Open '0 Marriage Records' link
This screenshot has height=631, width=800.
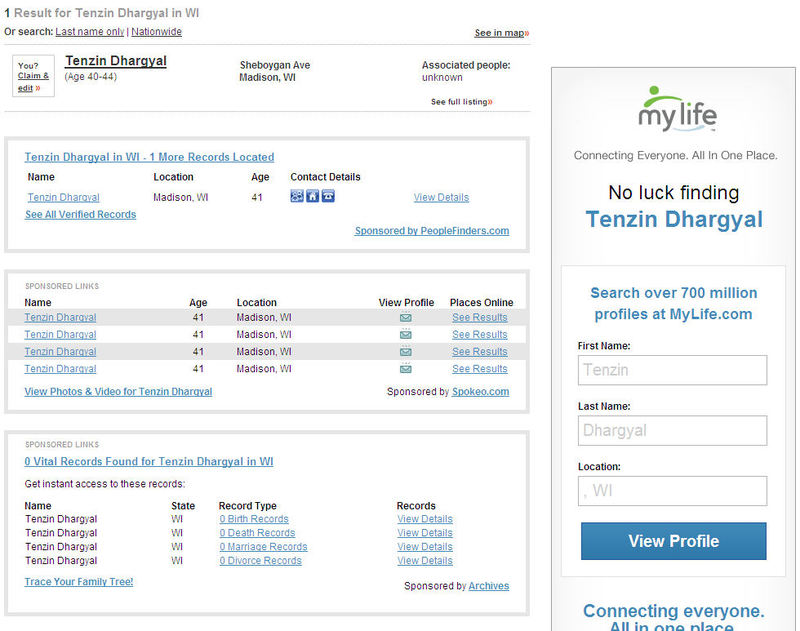coord(263,547)
